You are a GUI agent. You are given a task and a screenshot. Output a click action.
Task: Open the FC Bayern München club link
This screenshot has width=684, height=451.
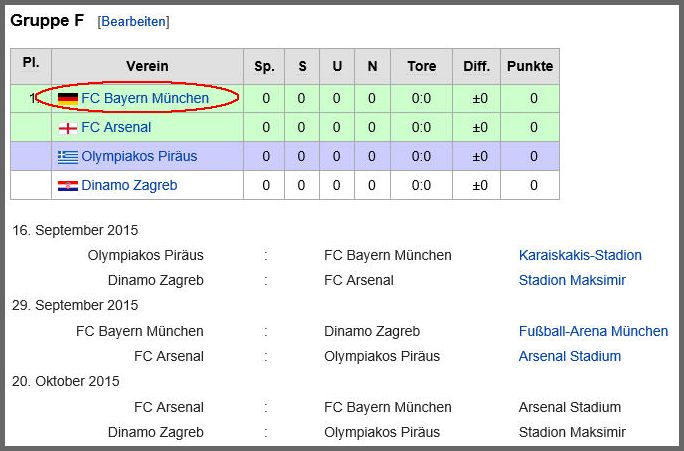point(145,98)
